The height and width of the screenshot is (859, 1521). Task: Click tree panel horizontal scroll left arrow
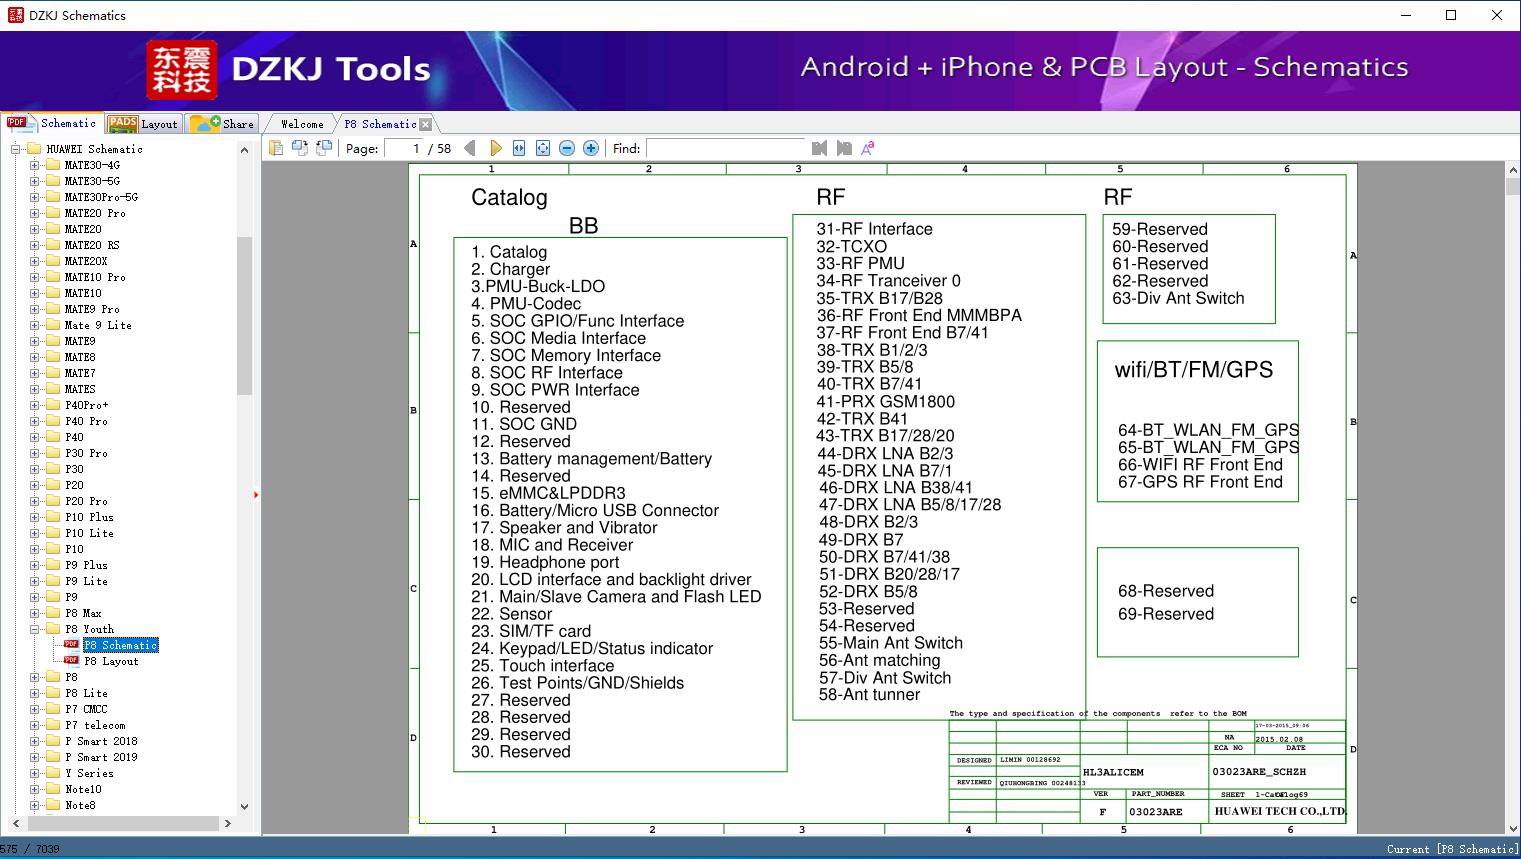click(x=15, y=824)
